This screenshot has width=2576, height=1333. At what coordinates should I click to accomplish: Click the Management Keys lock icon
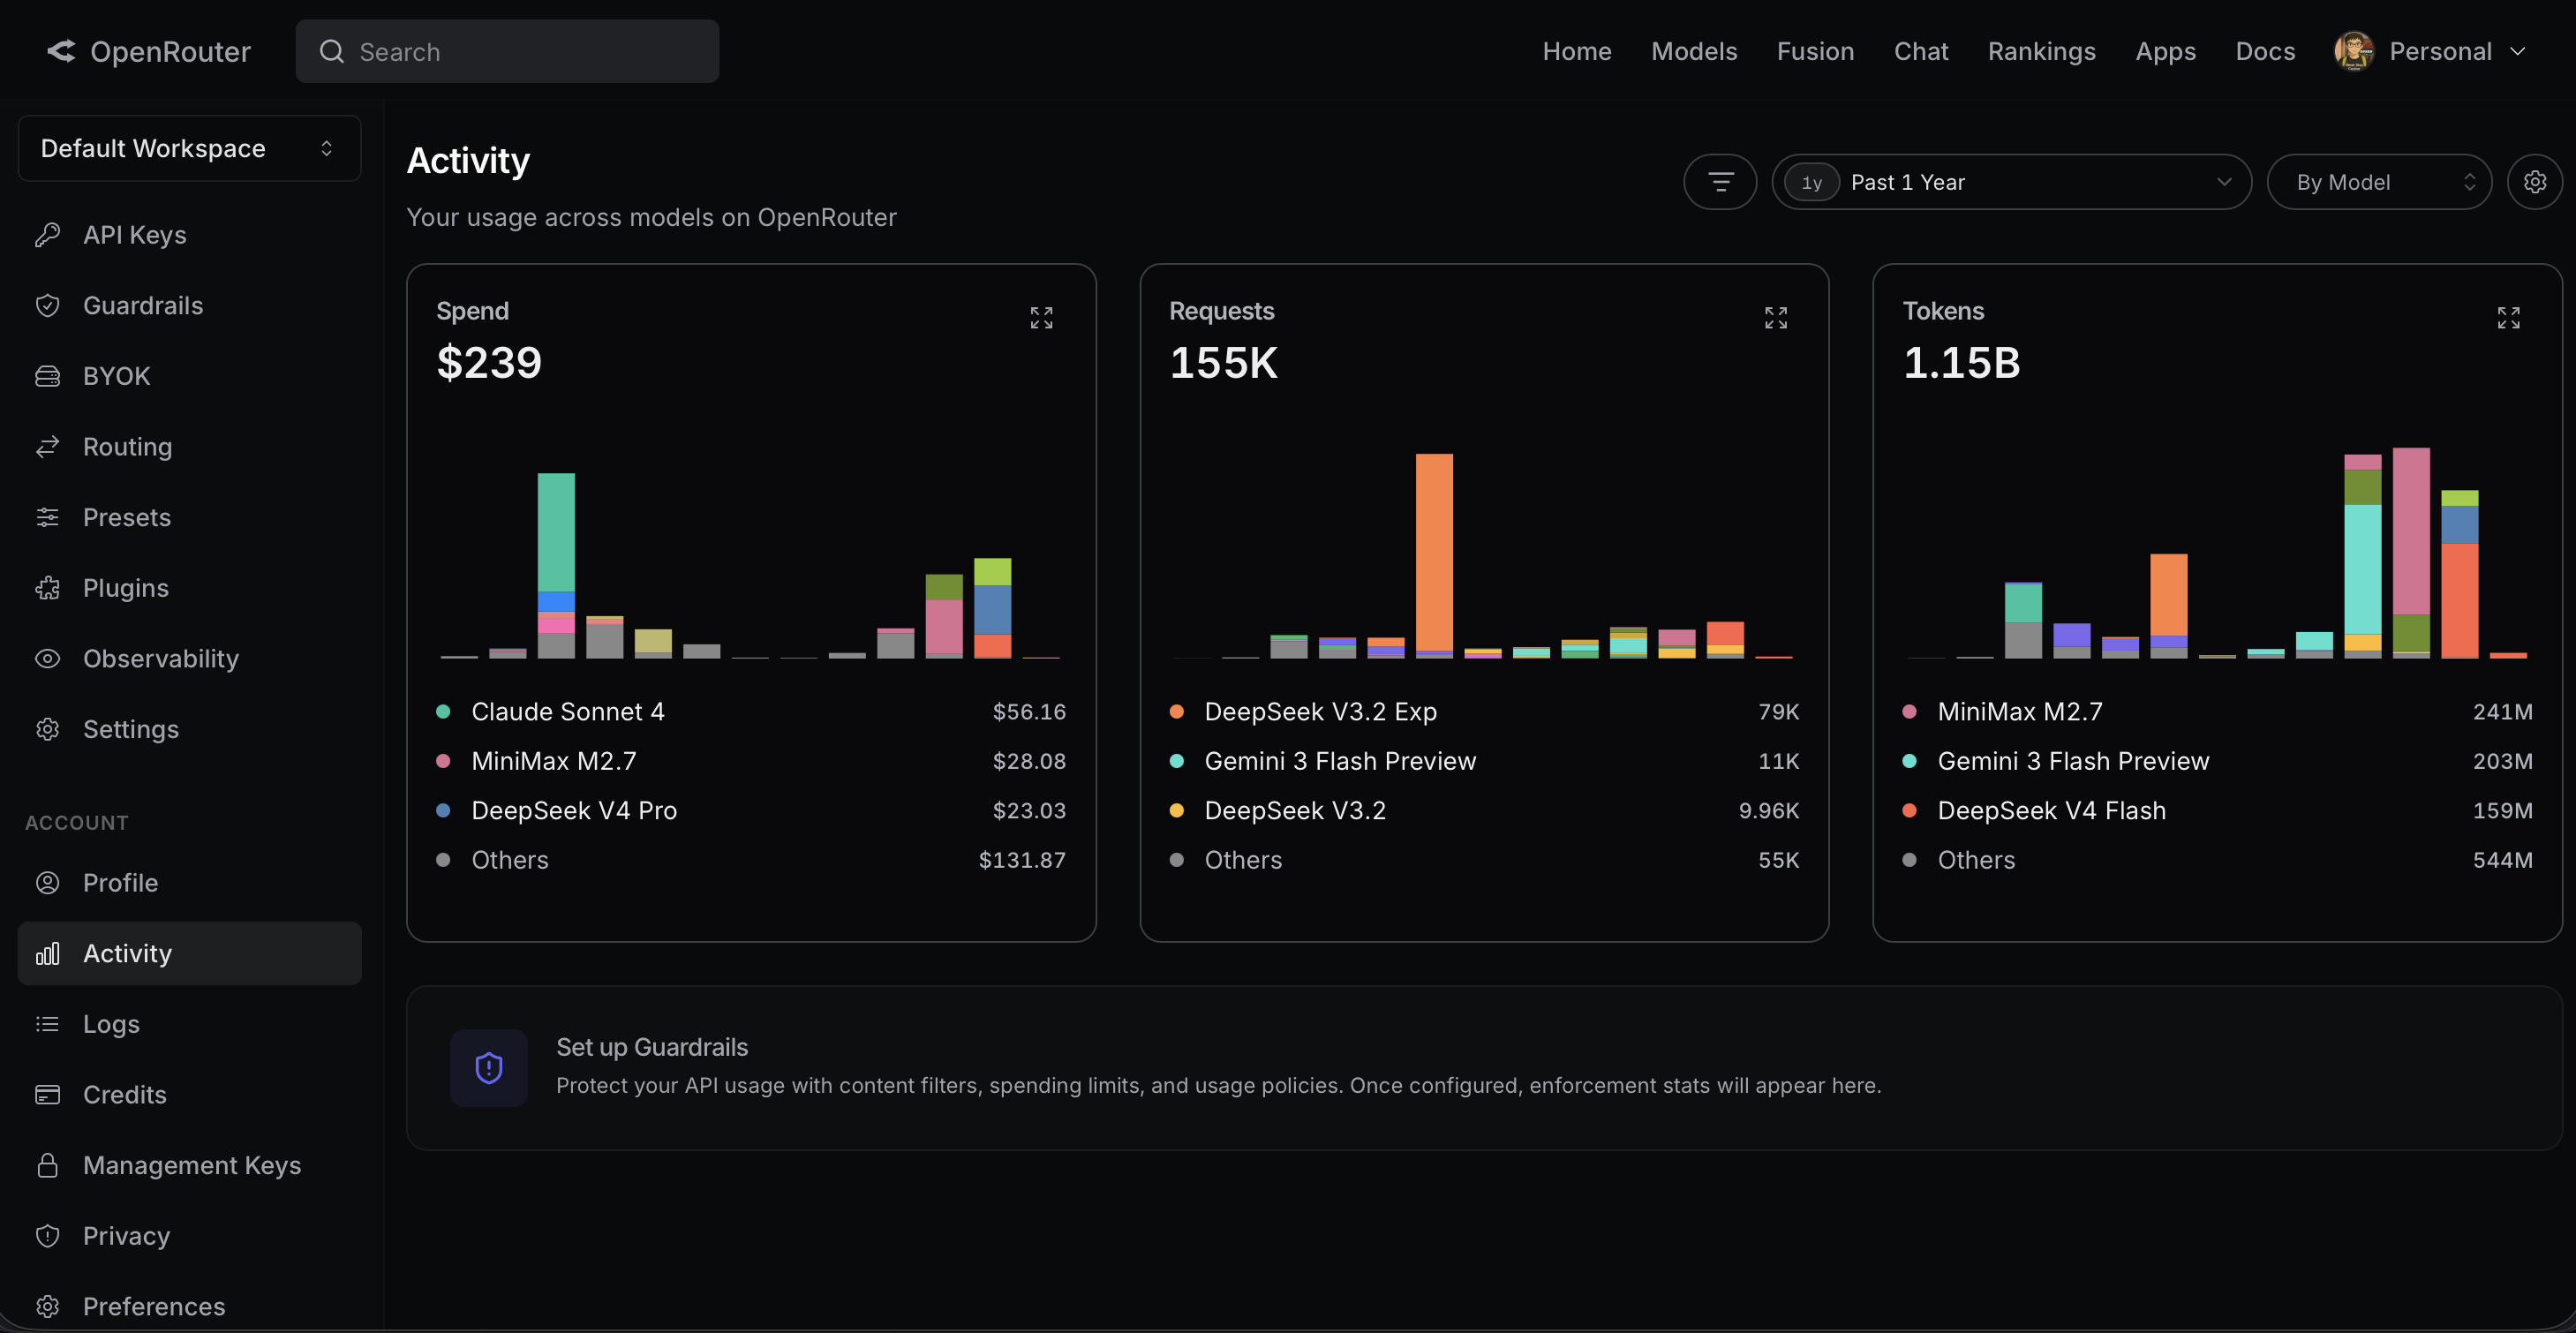47,1165
